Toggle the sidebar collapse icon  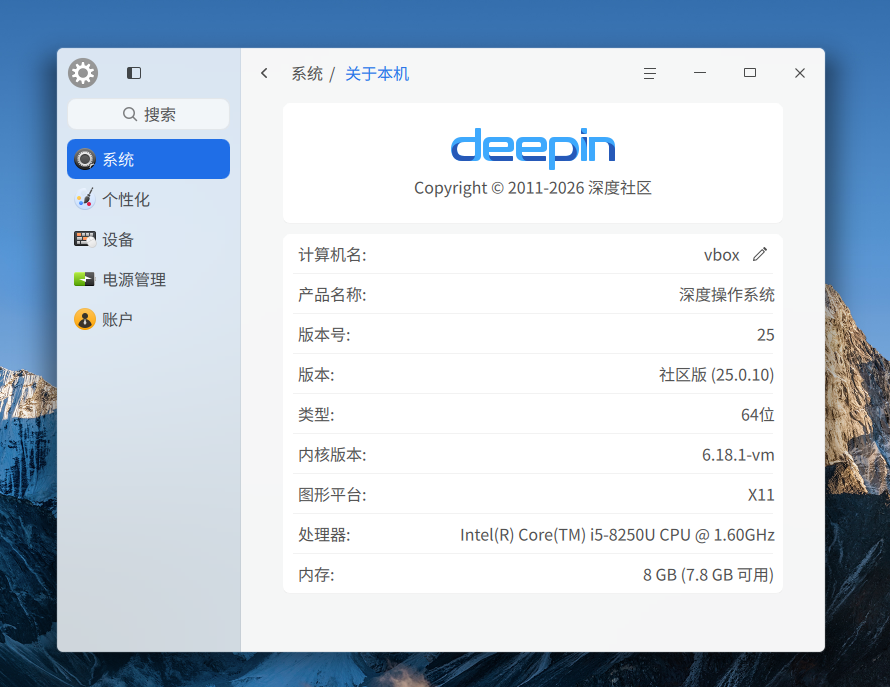[134, 73]
